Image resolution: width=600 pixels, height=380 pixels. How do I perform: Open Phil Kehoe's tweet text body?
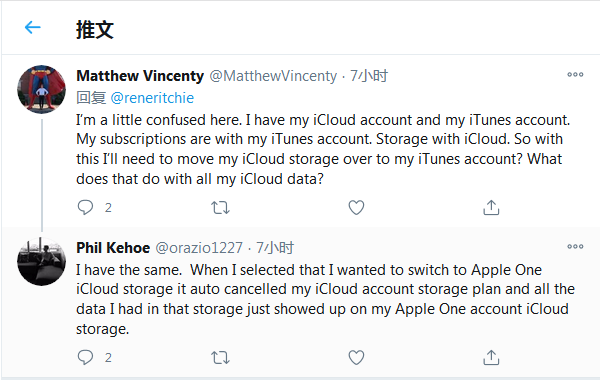pos(325,299)
